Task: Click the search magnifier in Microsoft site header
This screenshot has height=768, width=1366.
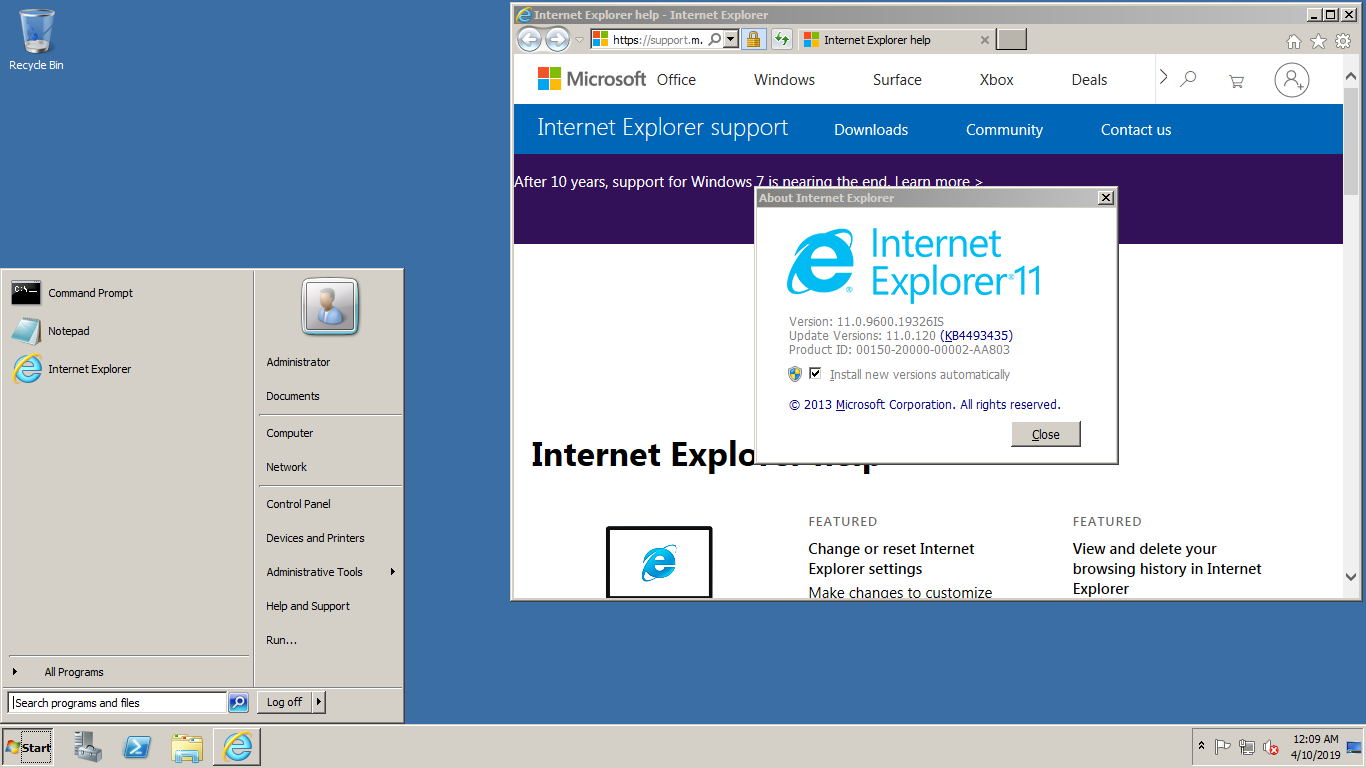Action: pyautogui.click(x=1188, y=79)
